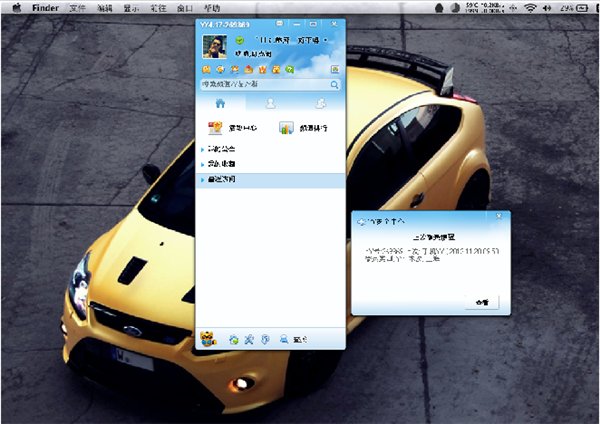The width and height of the screenshot is (600, 424).
Task: Click the Wi-Fi icon in menu bar
Action: [530, 8]
